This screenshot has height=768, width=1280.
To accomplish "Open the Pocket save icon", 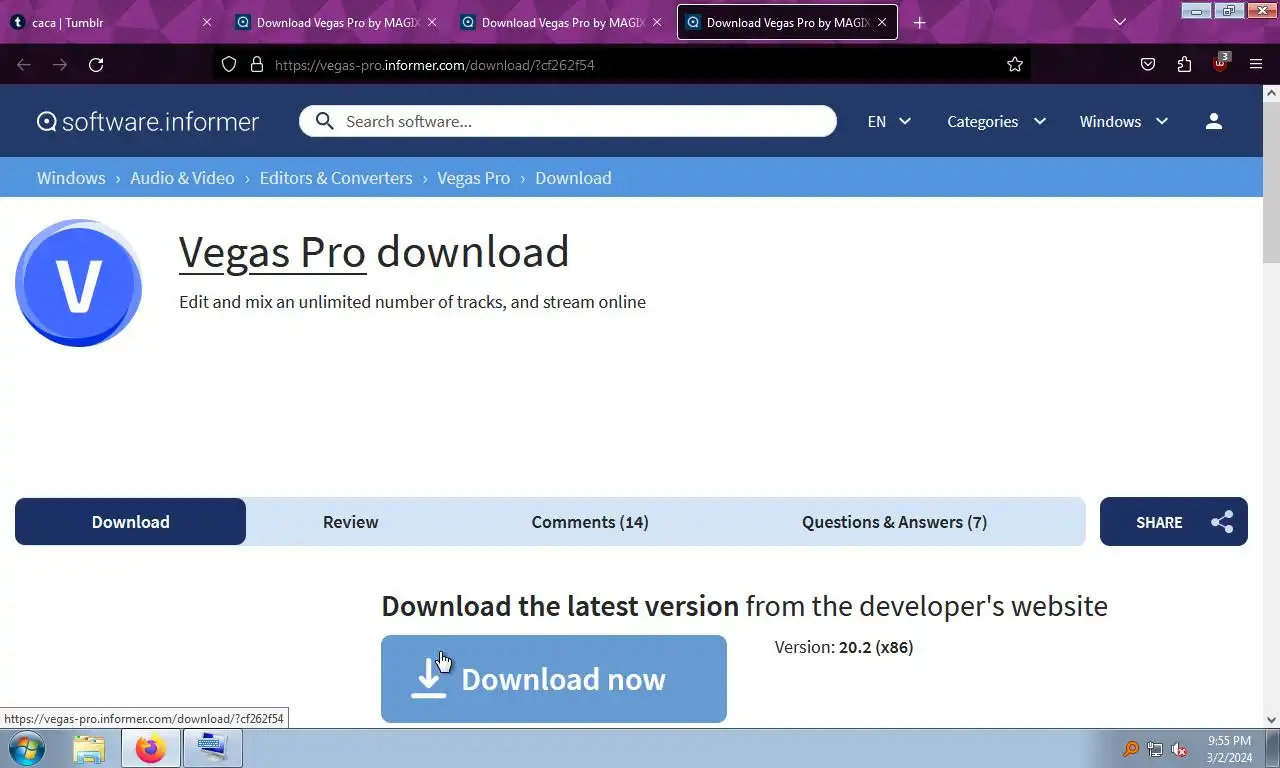I will [x=1148, y=65].
